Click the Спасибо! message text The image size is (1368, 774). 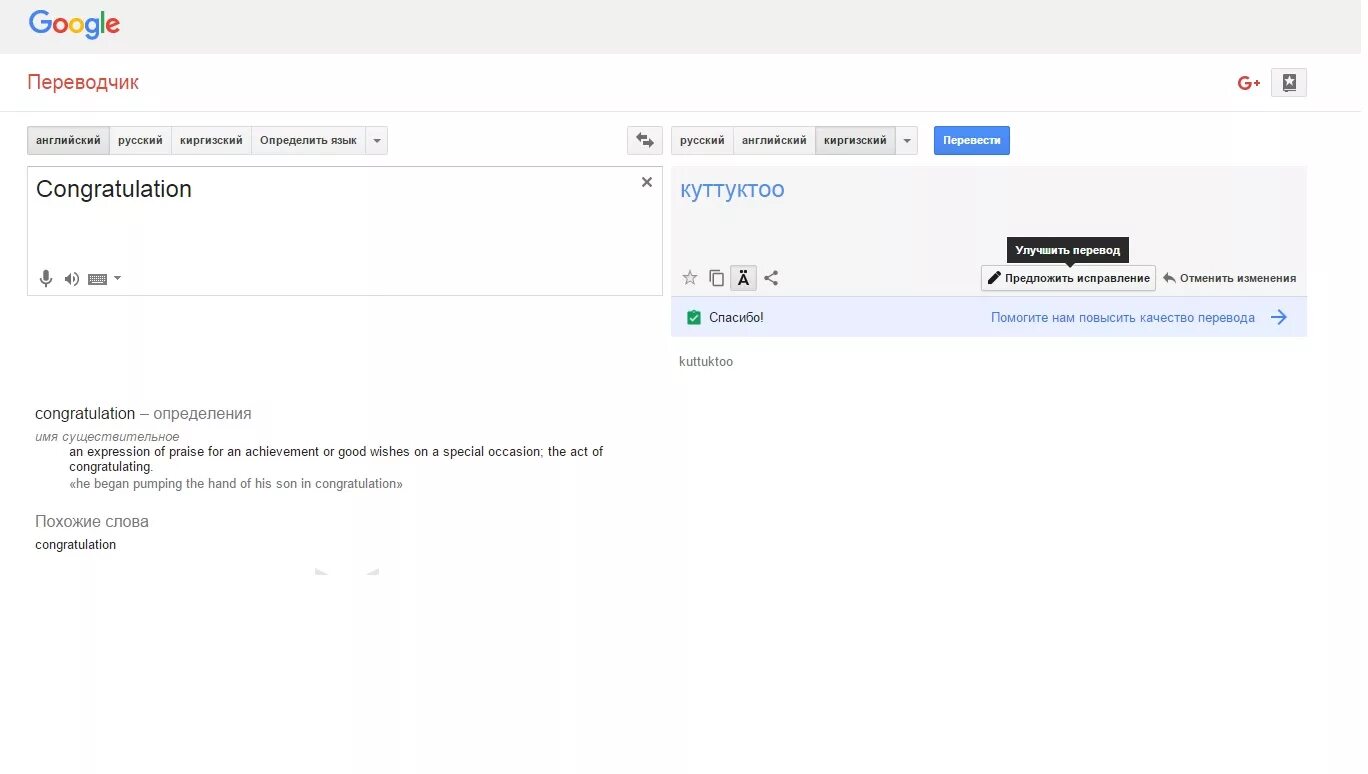[x=736, y=317]
